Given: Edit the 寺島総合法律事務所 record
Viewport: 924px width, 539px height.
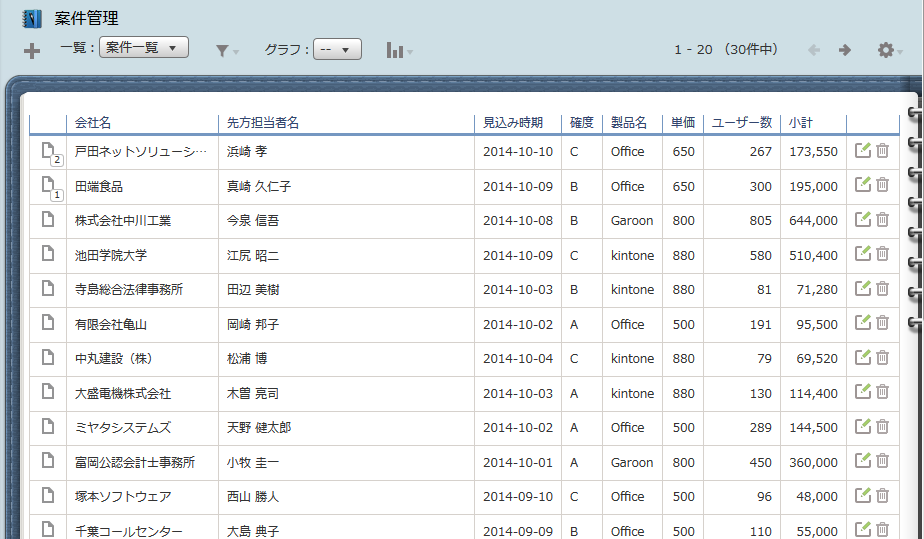Looking at the screenshot, I should click(863, 288).
